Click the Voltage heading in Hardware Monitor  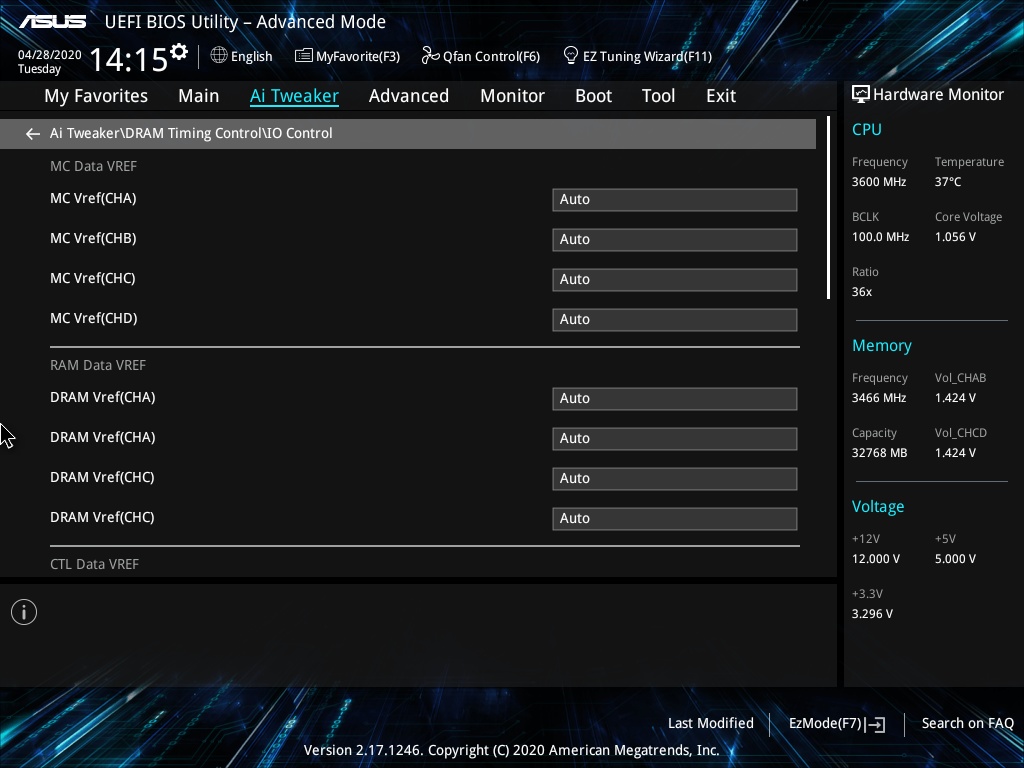pos(878,507)
